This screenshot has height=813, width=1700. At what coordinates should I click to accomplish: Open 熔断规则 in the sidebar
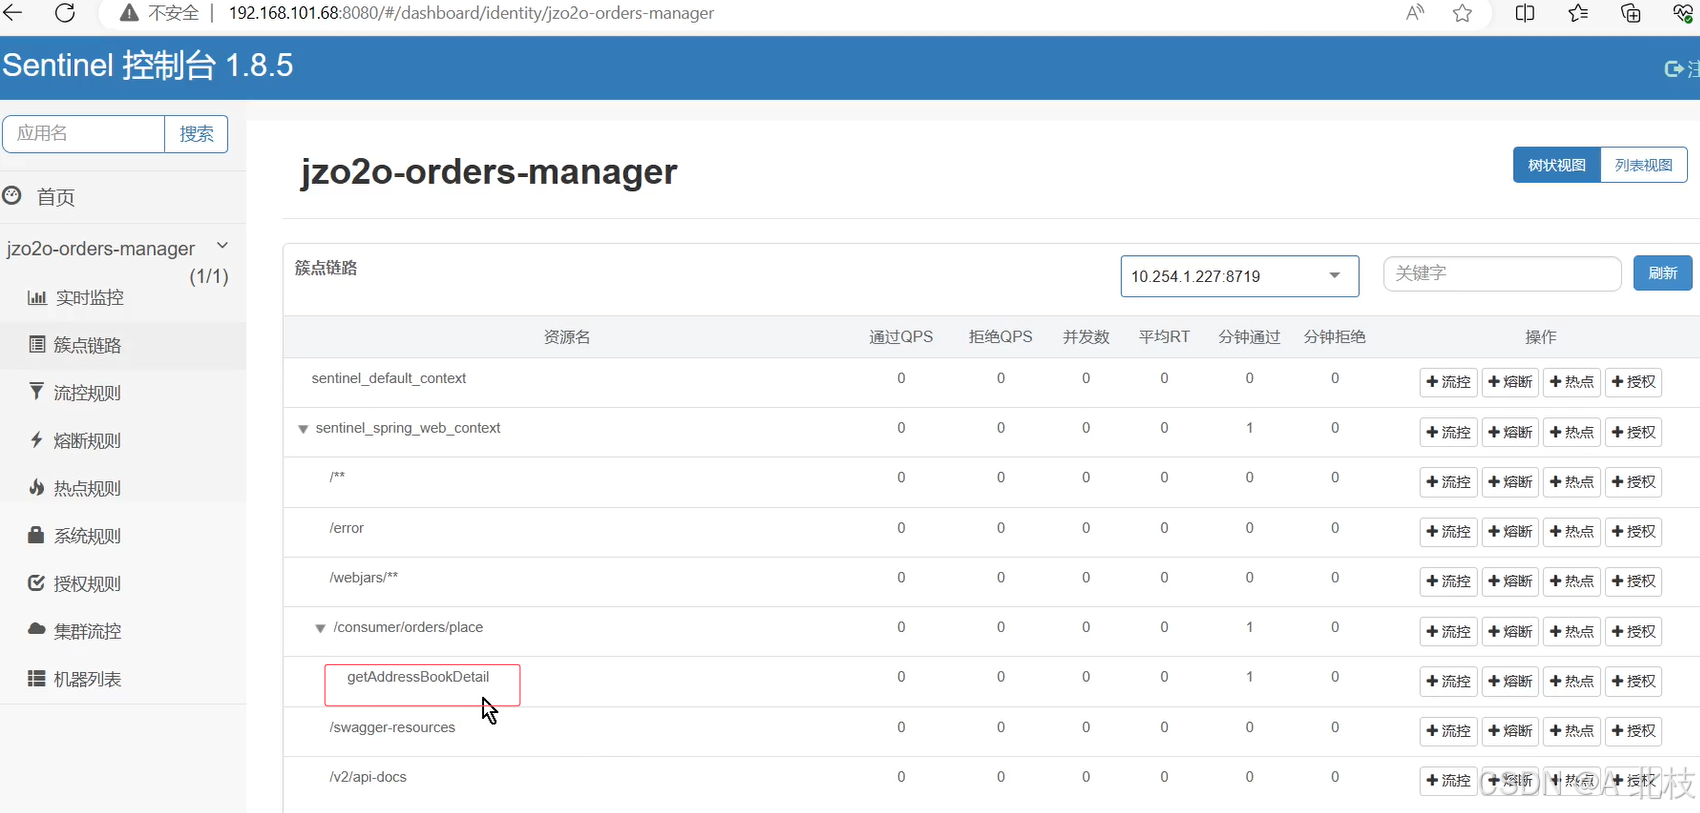click(87, 440)
